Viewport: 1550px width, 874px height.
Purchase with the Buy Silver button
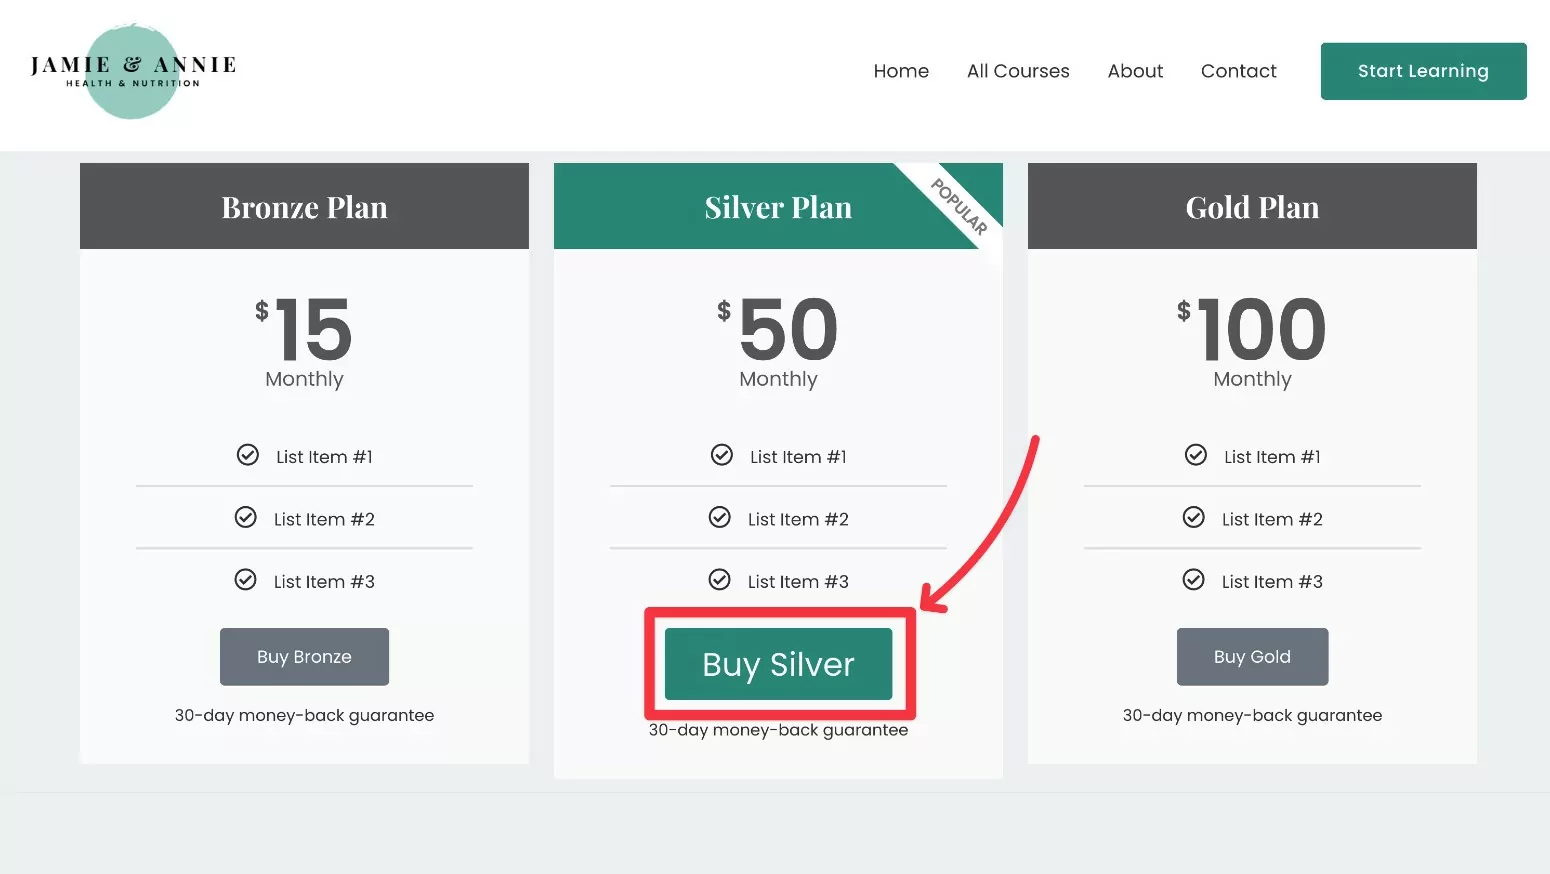coord(778,665)
